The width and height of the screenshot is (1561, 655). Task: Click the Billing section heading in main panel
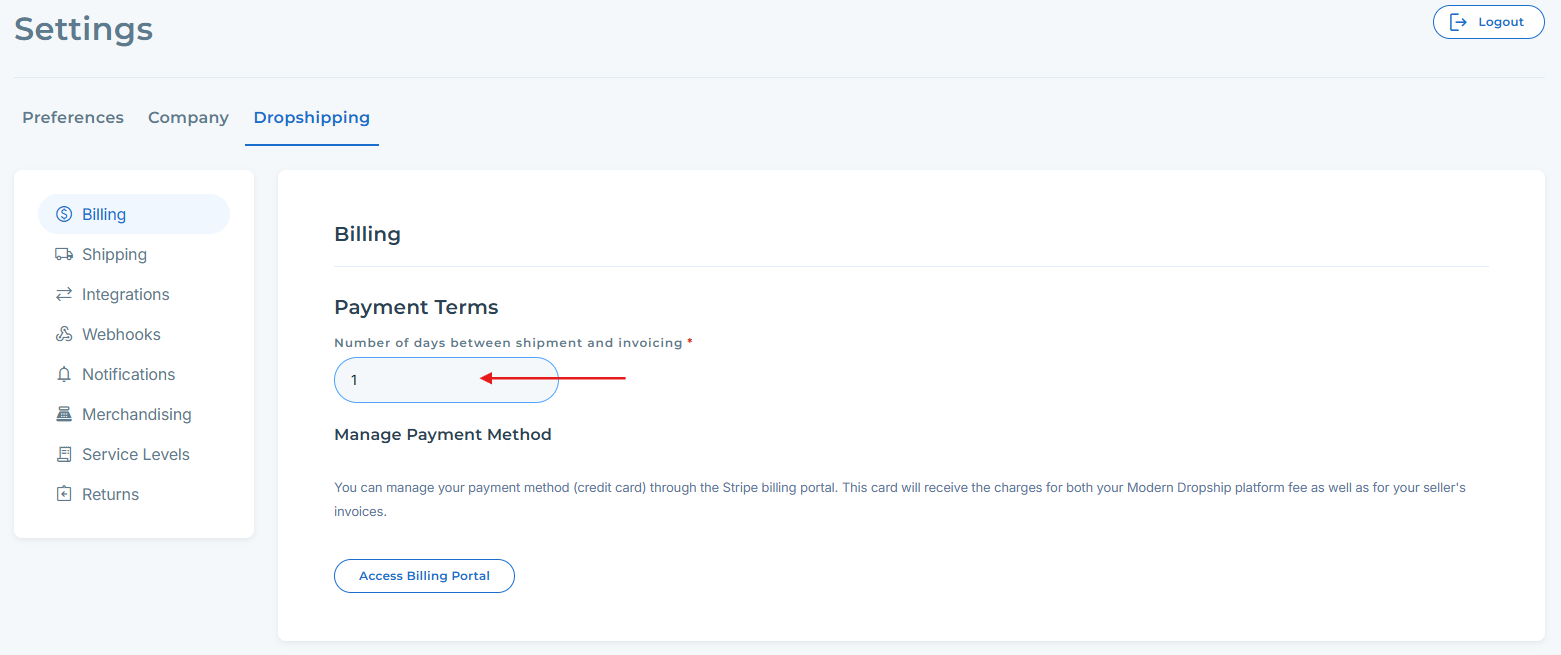tap(367, 234)
